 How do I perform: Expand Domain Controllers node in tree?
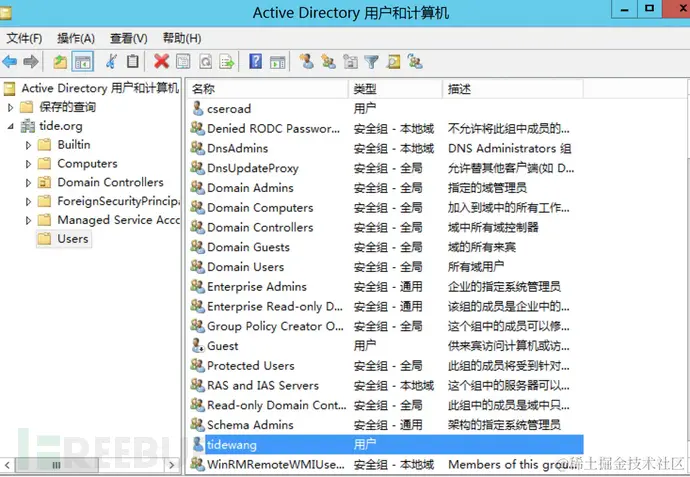pyautogui.click(x=29, y=183)
